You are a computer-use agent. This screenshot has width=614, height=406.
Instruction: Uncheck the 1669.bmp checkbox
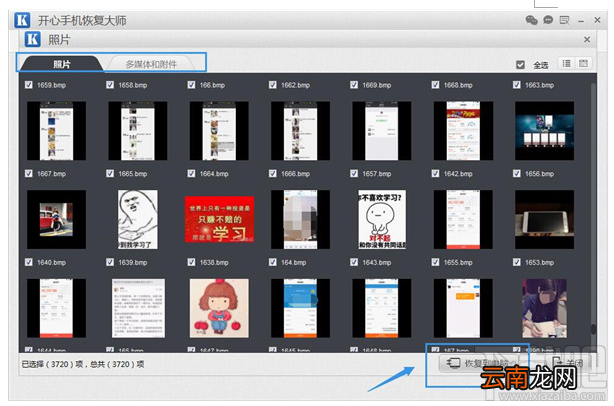coord(354,85)
